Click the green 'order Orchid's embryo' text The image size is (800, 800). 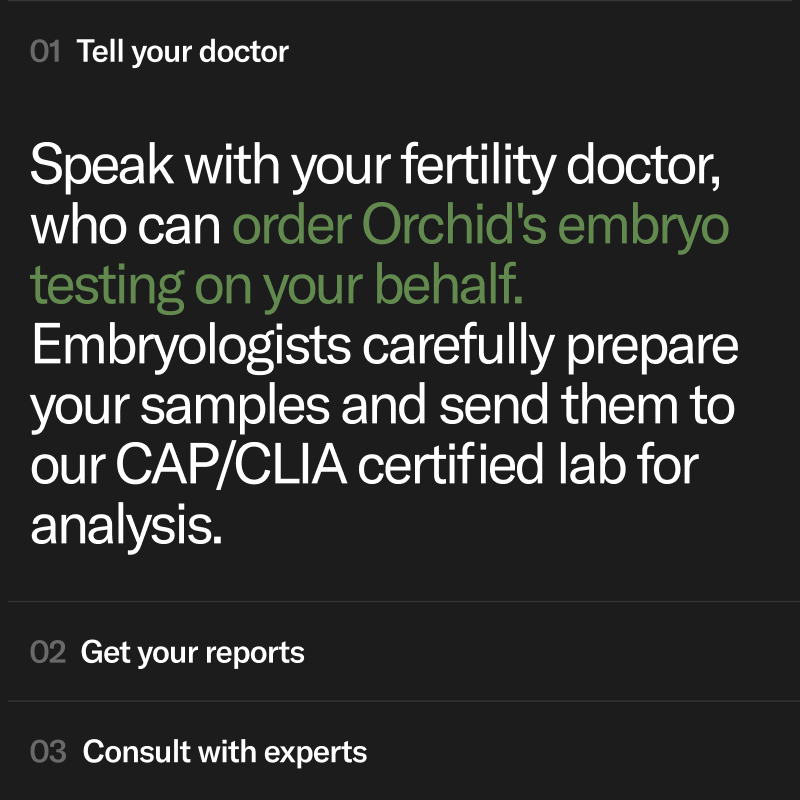tap(481, 226)
